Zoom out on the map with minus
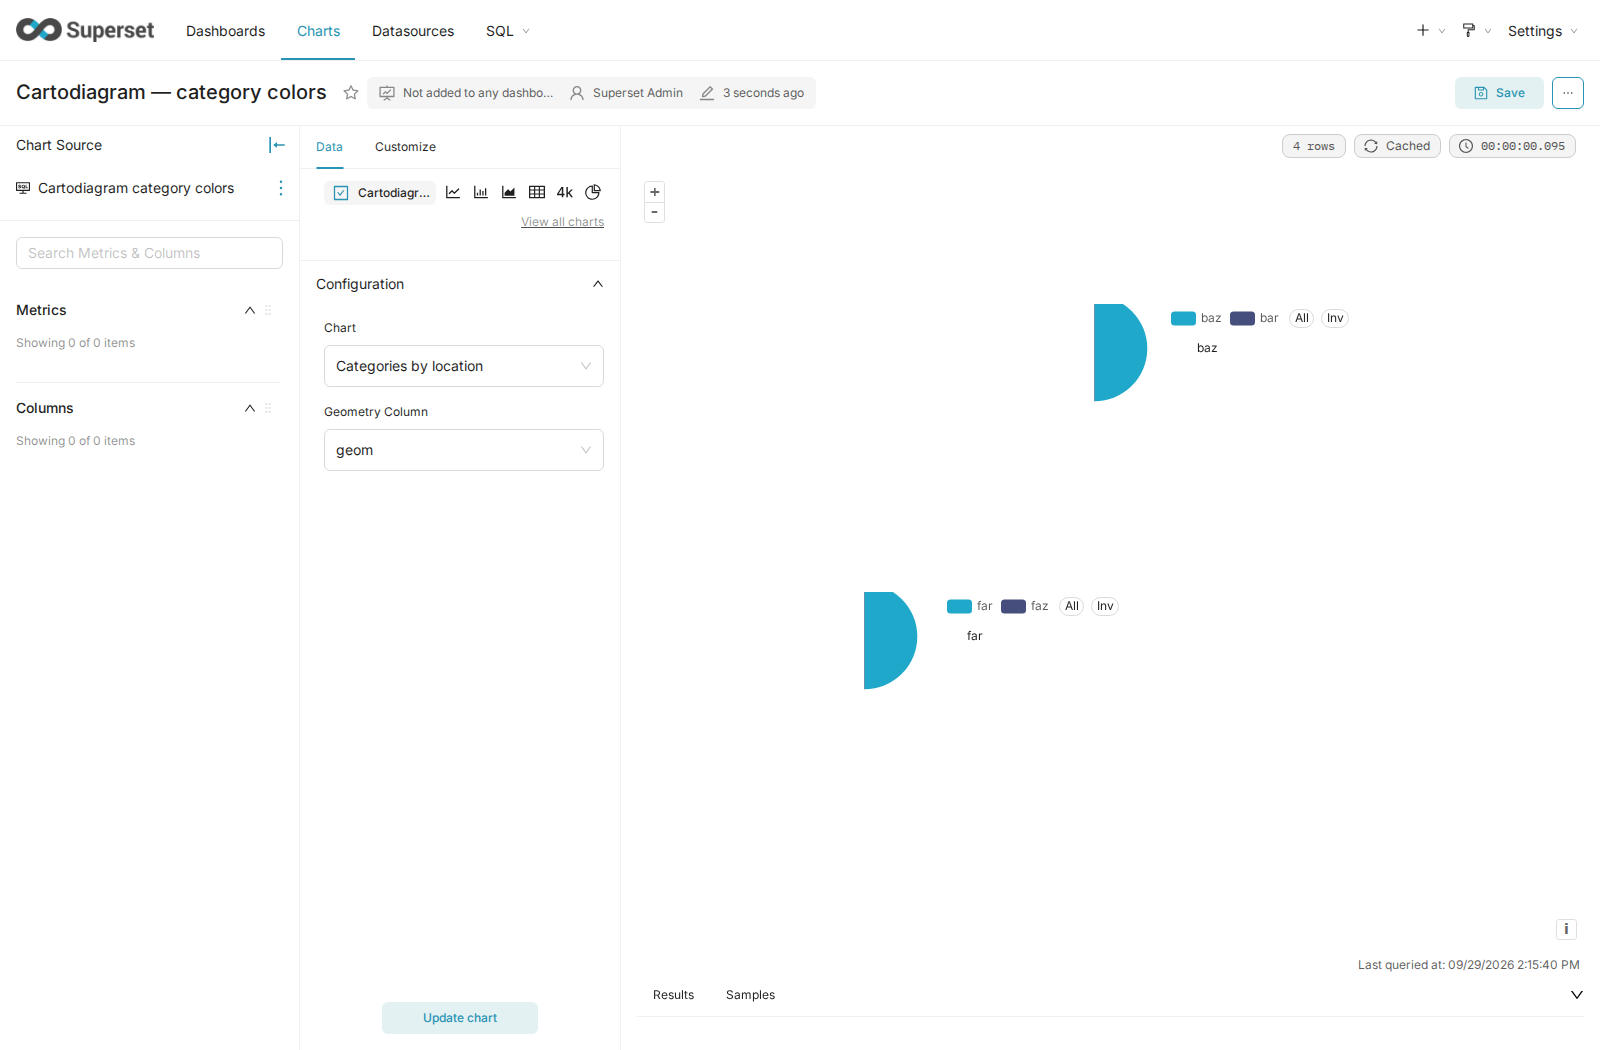Viewport: 1600px width, 1050px height. pyautogui.click(x=655, y=212)
